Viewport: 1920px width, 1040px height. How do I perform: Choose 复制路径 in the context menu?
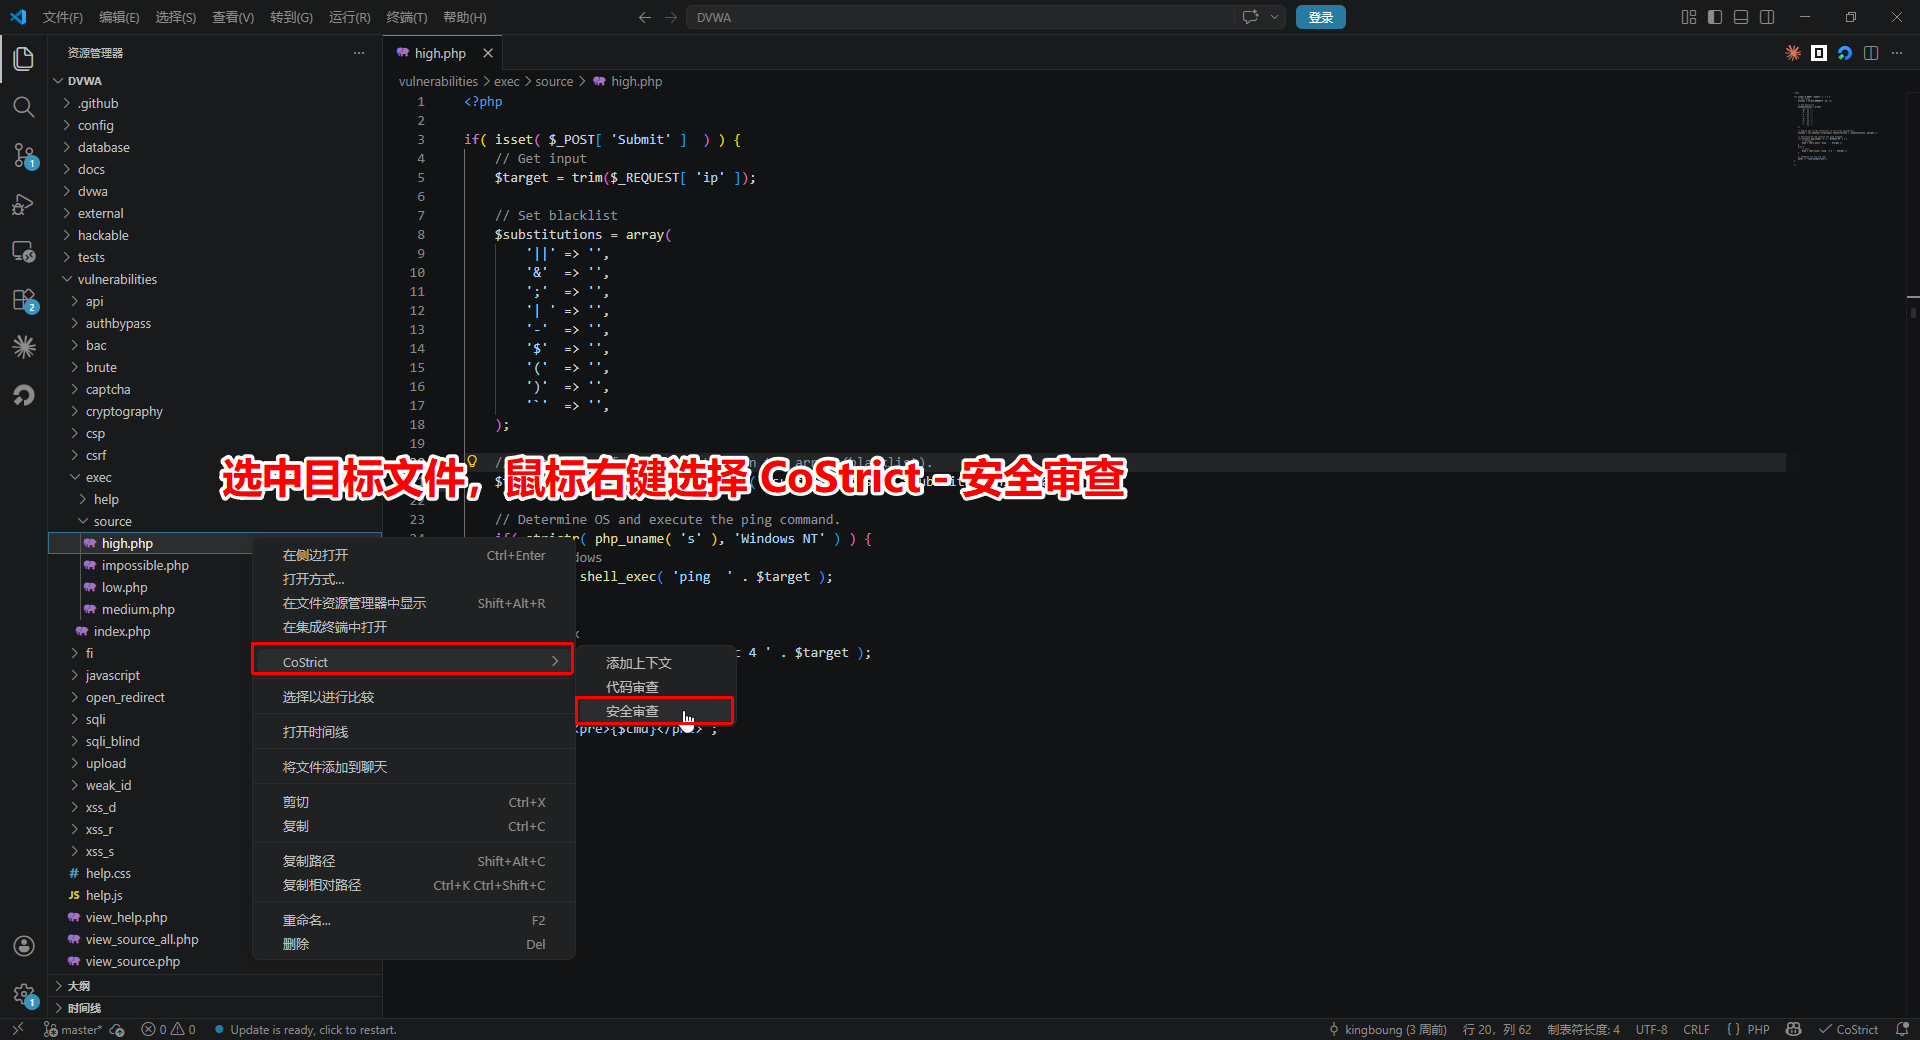tap(309, 861)
